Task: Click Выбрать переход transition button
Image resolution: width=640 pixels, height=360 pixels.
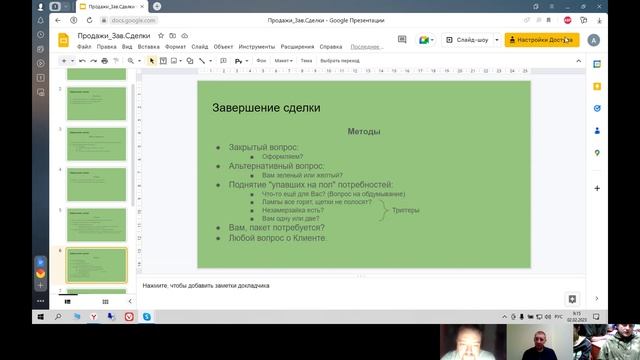Action: pyautogui.click(x=340, y=61)
